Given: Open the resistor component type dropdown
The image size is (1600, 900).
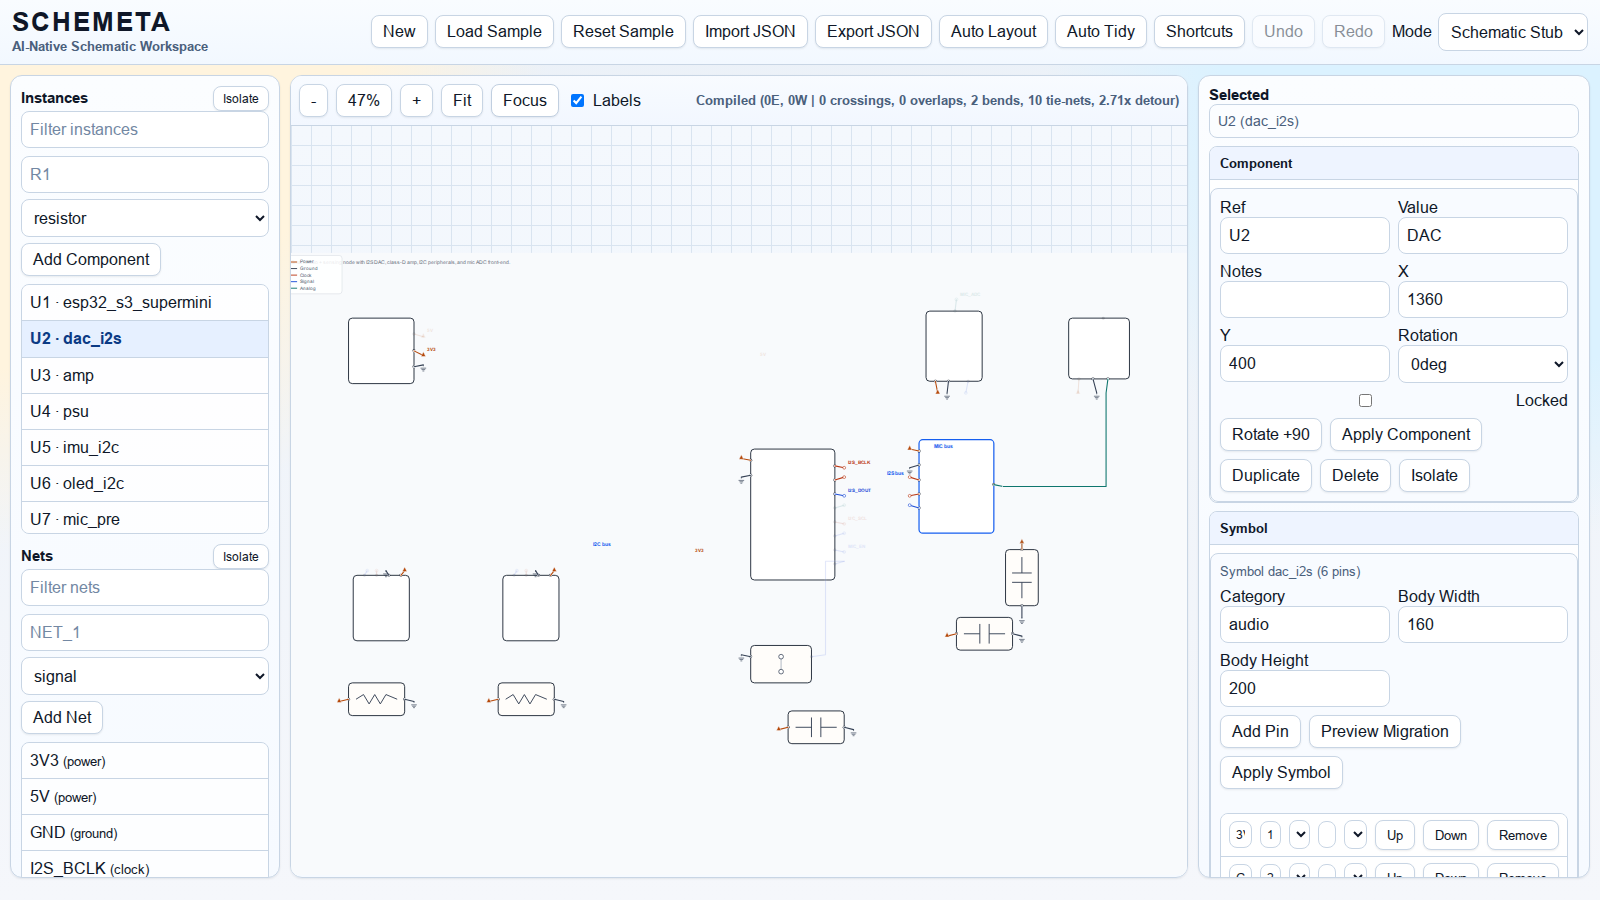Looking at the screenshot, I should pyautogui.click(x=145, y=219).
